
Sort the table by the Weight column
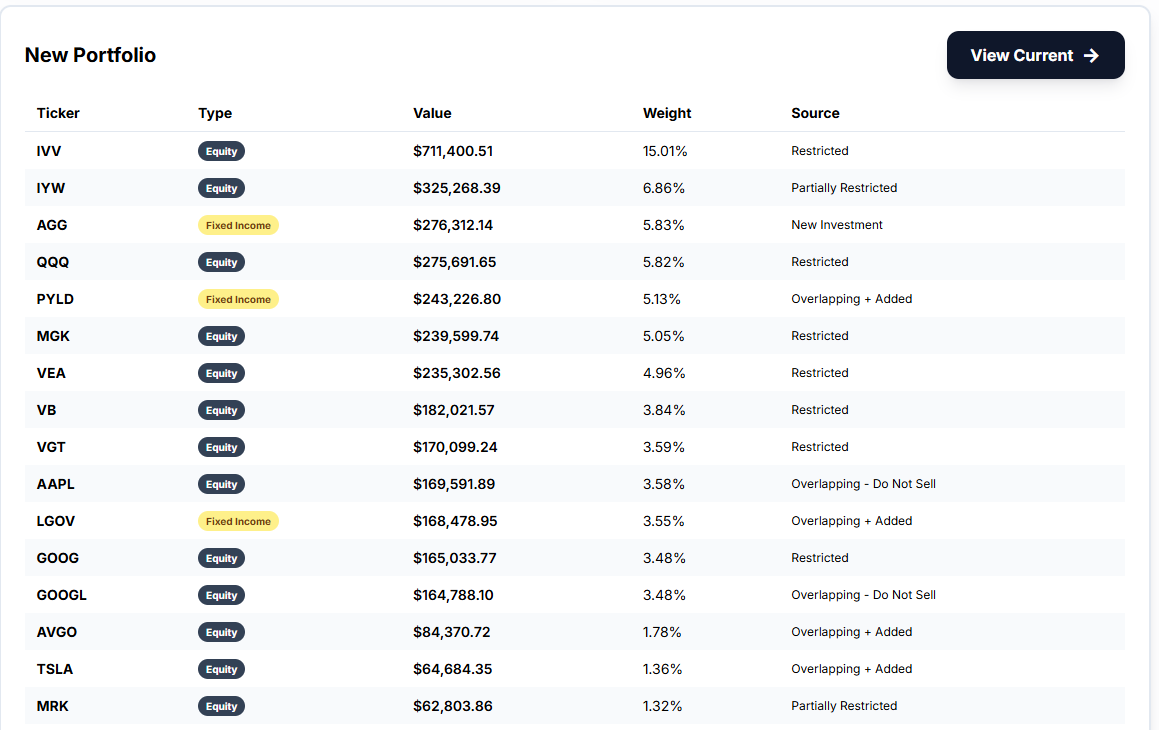tap(667, 113)
